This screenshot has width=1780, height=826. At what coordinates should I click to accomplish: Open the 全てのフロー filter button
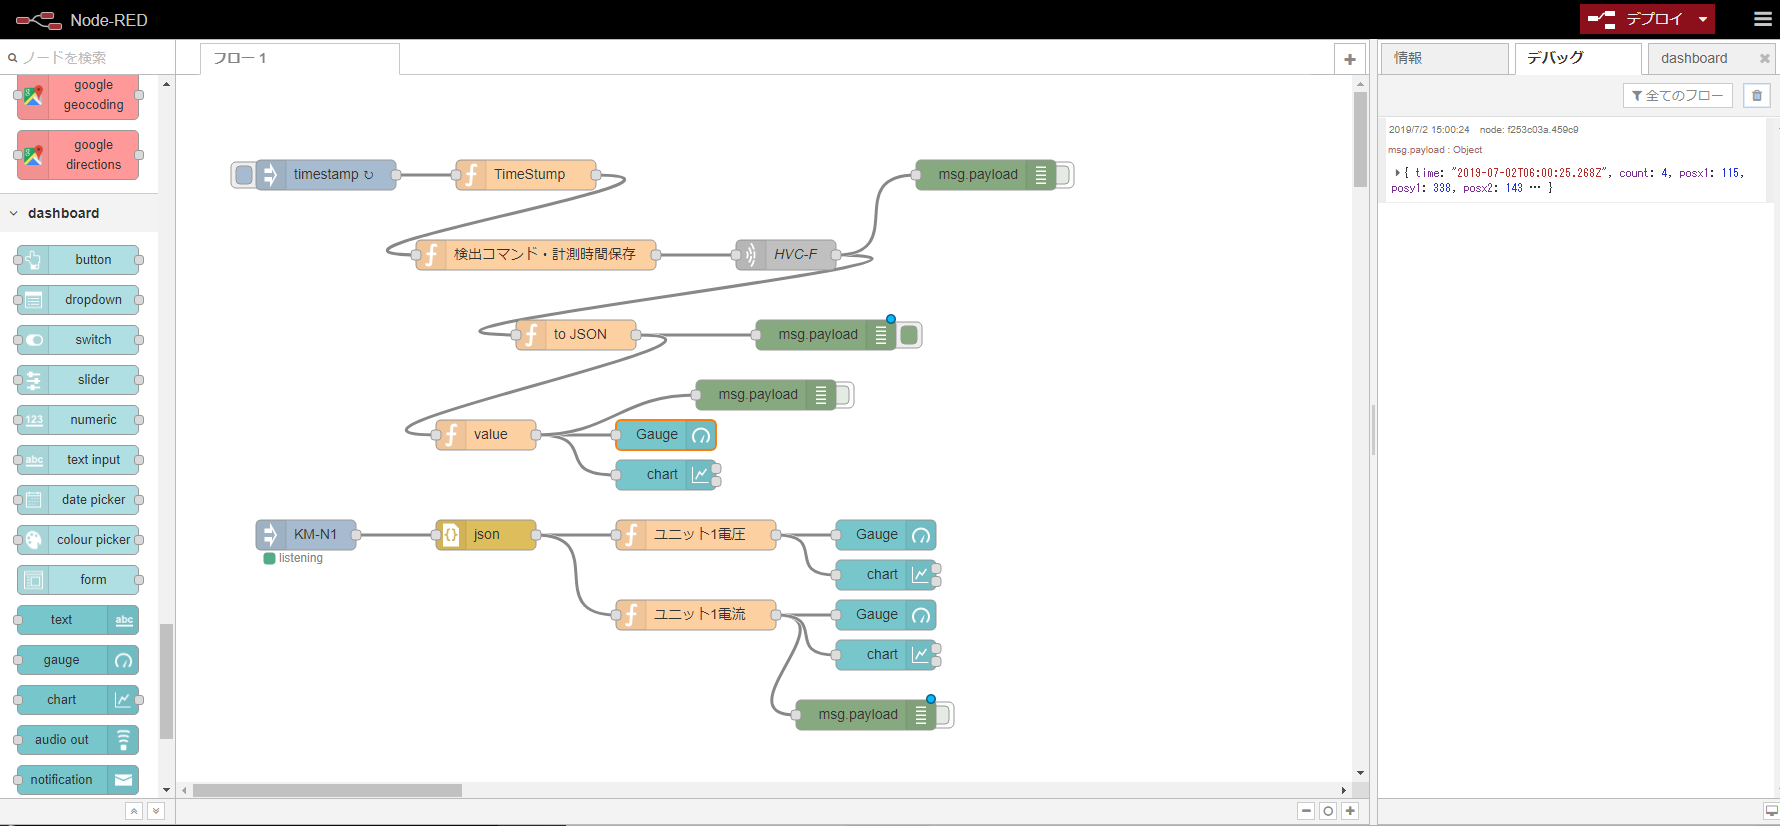click(1678, 96)
